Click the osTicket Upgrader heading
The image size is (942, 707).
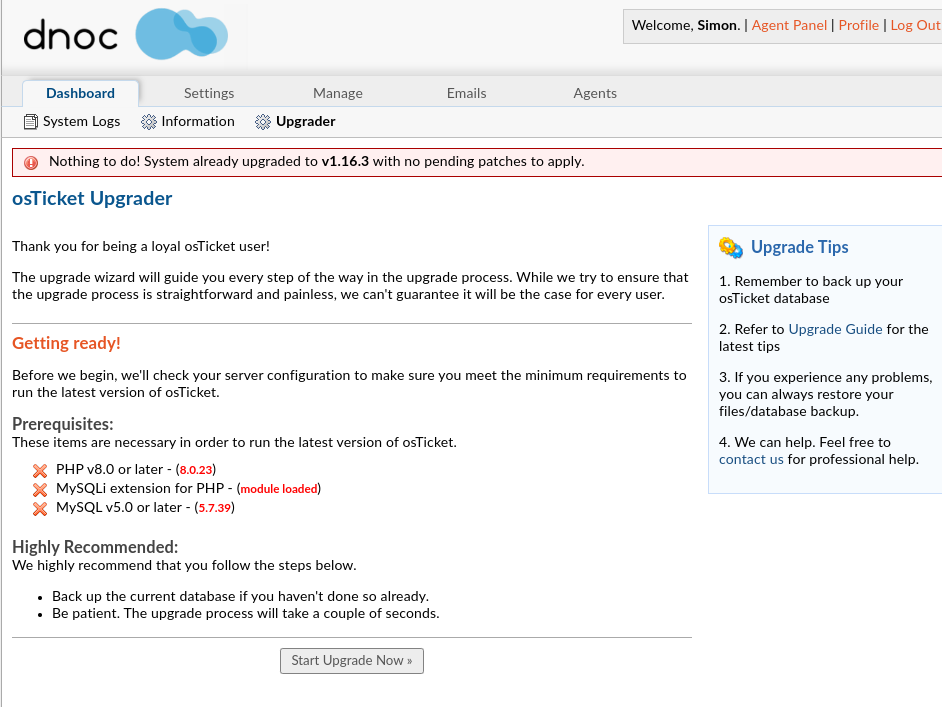(92, 199)
